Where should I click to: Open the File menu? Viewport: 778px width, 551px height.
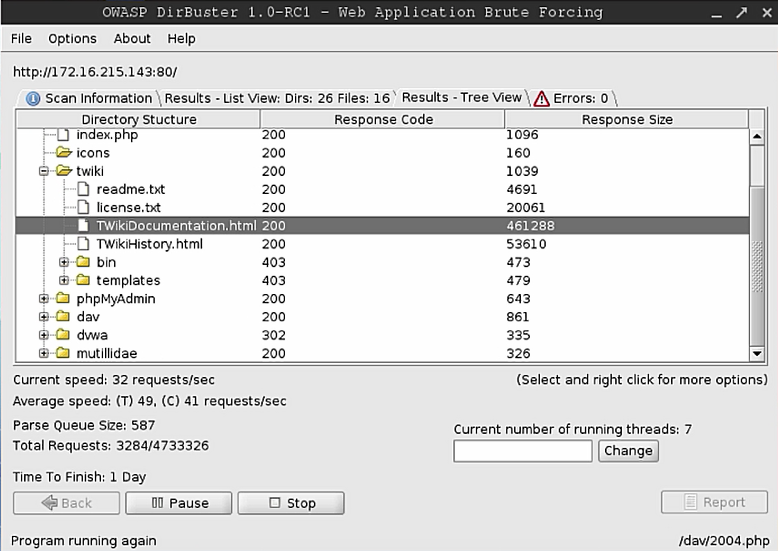[x=21, y=38]
